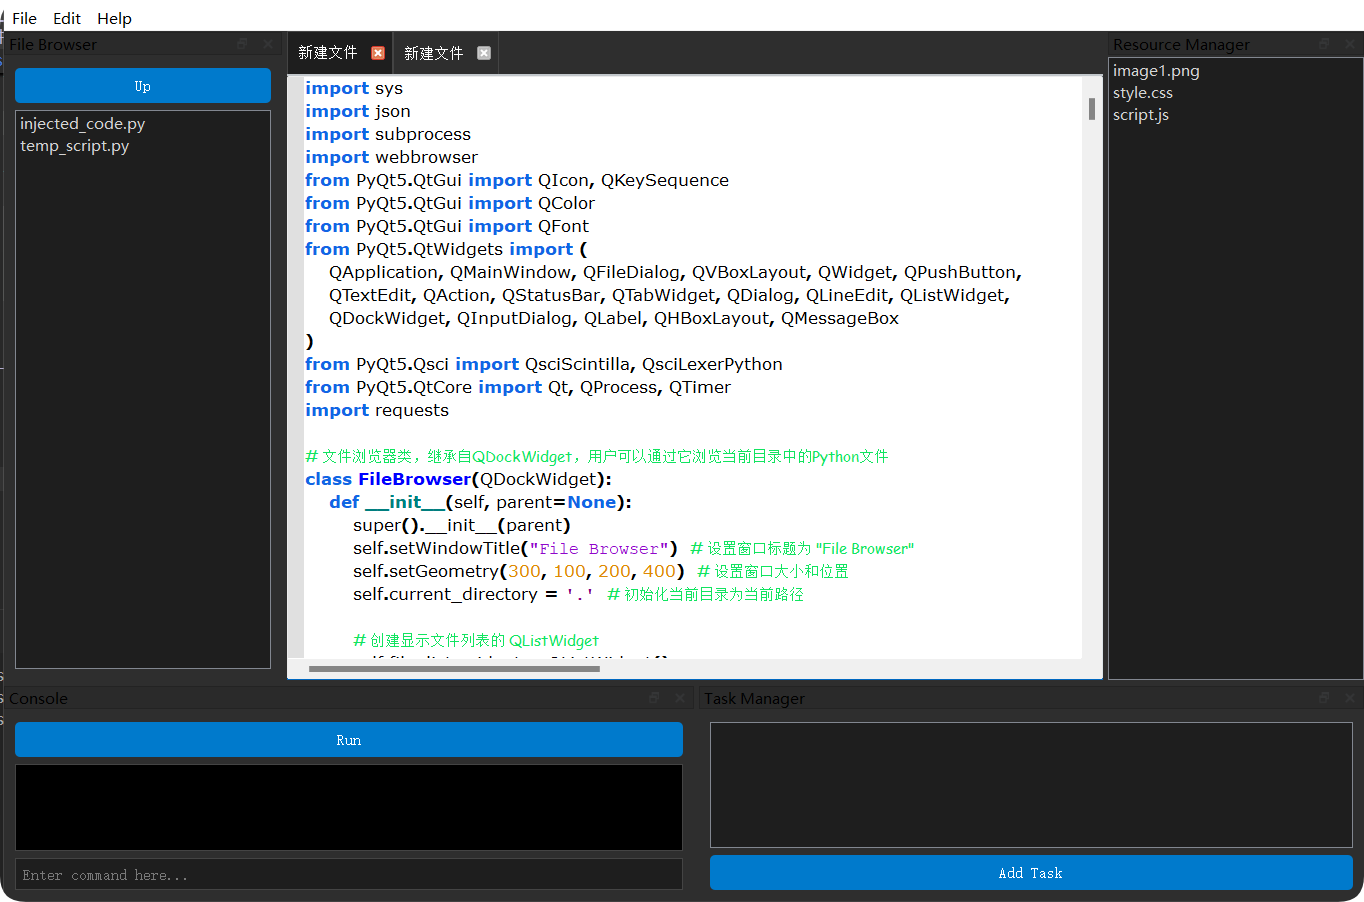Float the Resource Manager panel
Image resolution: width=1364 pixels, height=902 pixels.
click(x=1324, y=44)
